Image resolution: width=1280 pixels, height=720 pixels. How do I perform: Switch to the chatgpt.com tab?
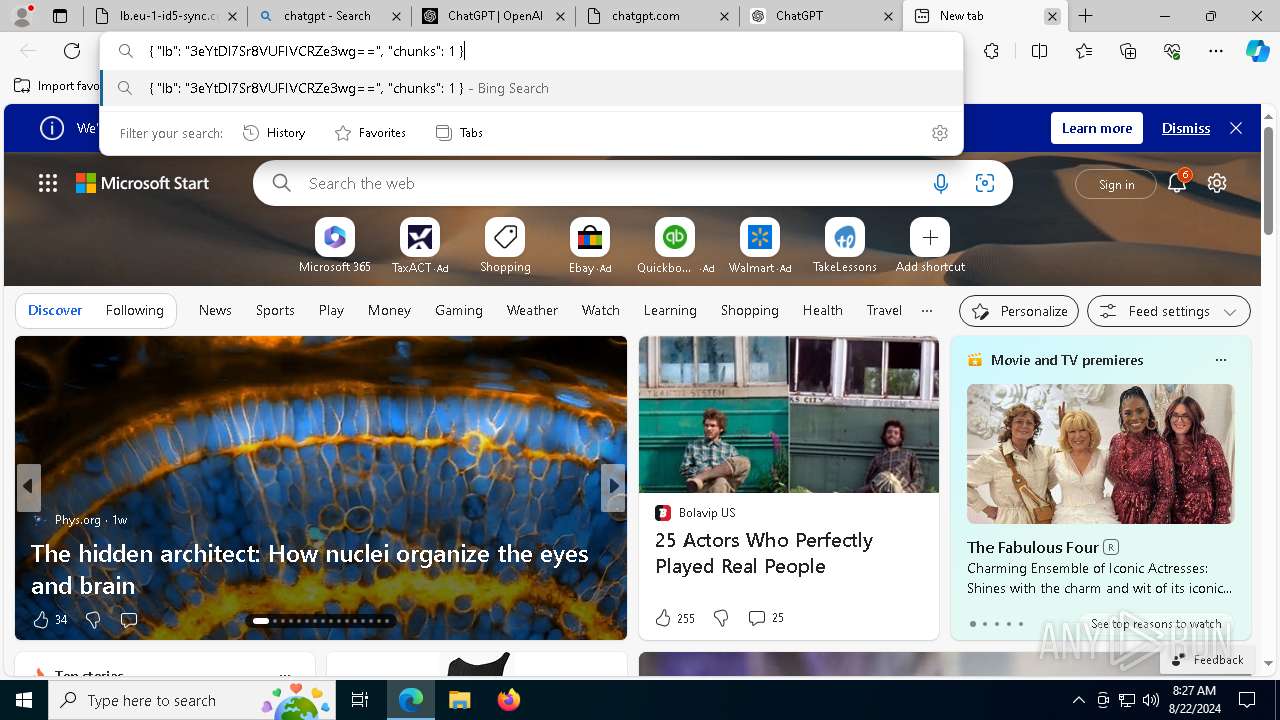[655, 16]
